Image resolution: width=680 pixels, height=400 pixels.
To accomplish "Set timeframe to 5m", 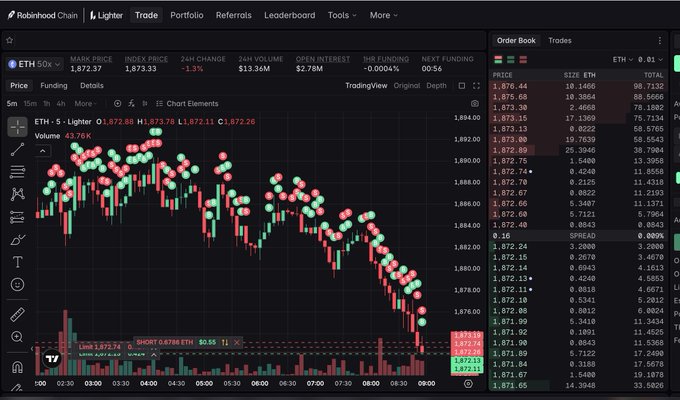I will (x=12, y=104).
